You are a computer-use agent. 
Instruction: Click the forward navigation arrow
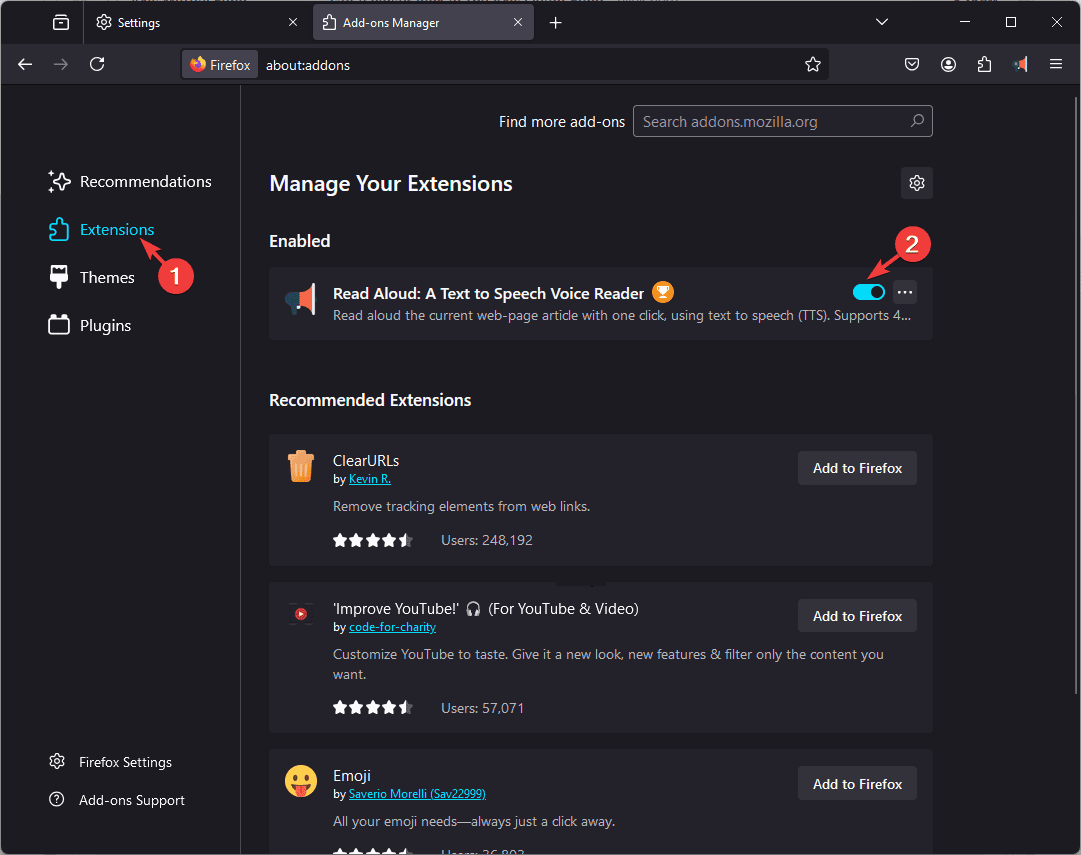click(x=61, y=64)
